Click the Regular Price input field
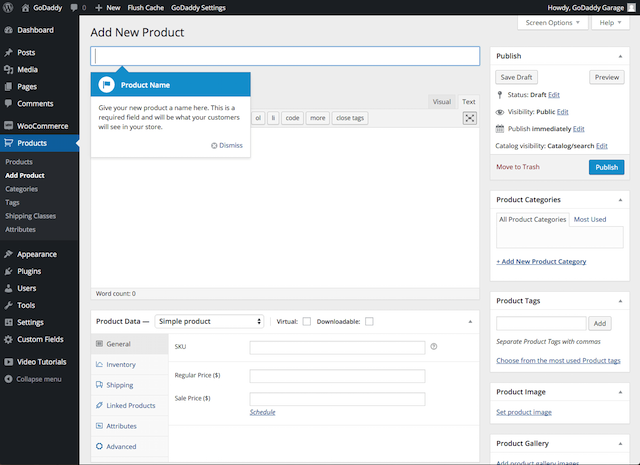 click(337, 376)
